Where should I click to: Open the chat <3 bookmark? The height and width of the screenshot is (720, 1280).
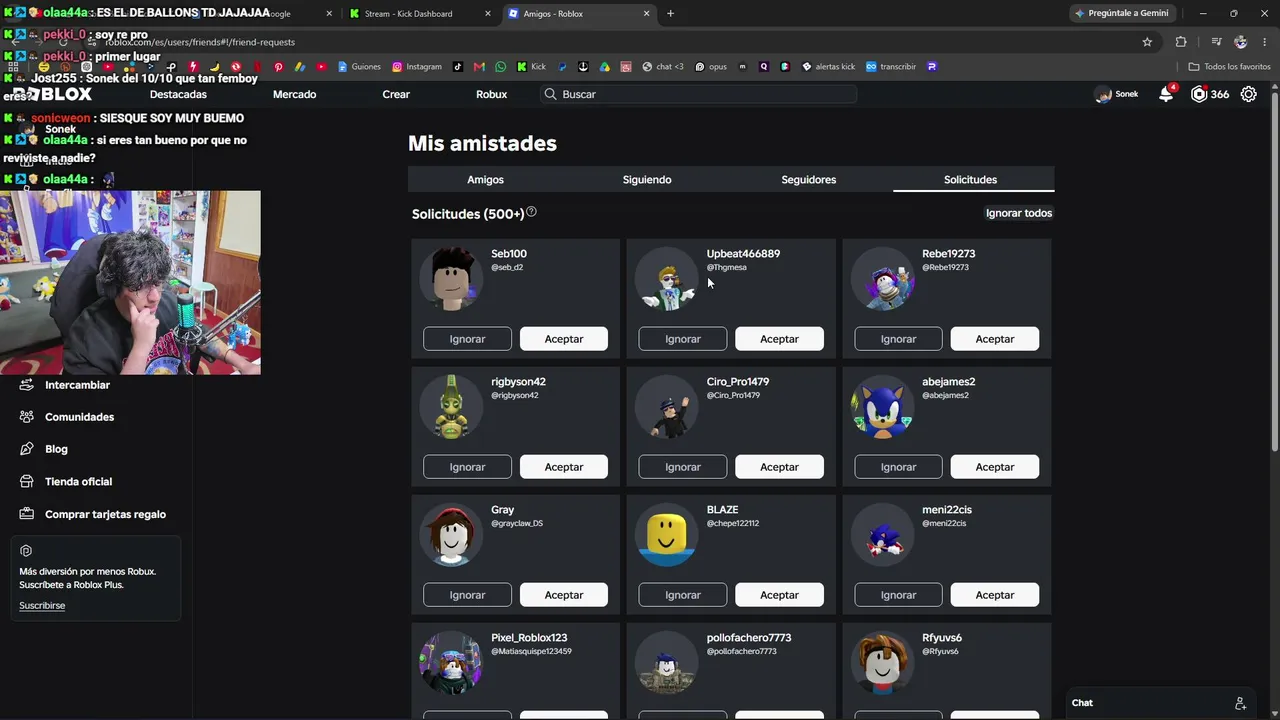pos(663,67)
